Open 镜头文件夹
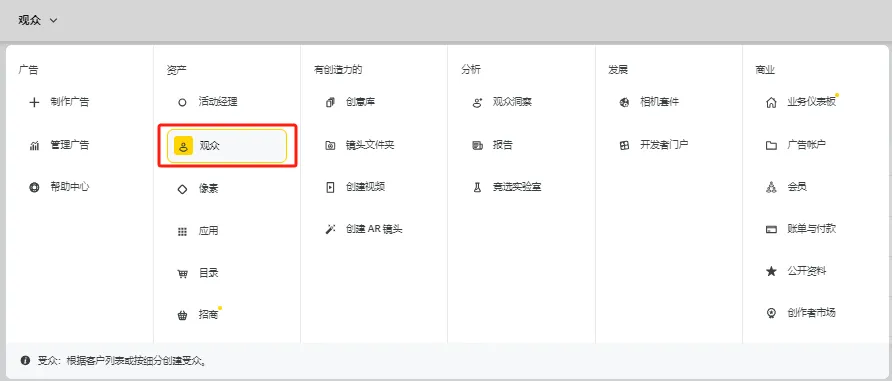The width and height of the screenshot is (892, 381). (x=370, y=145)
